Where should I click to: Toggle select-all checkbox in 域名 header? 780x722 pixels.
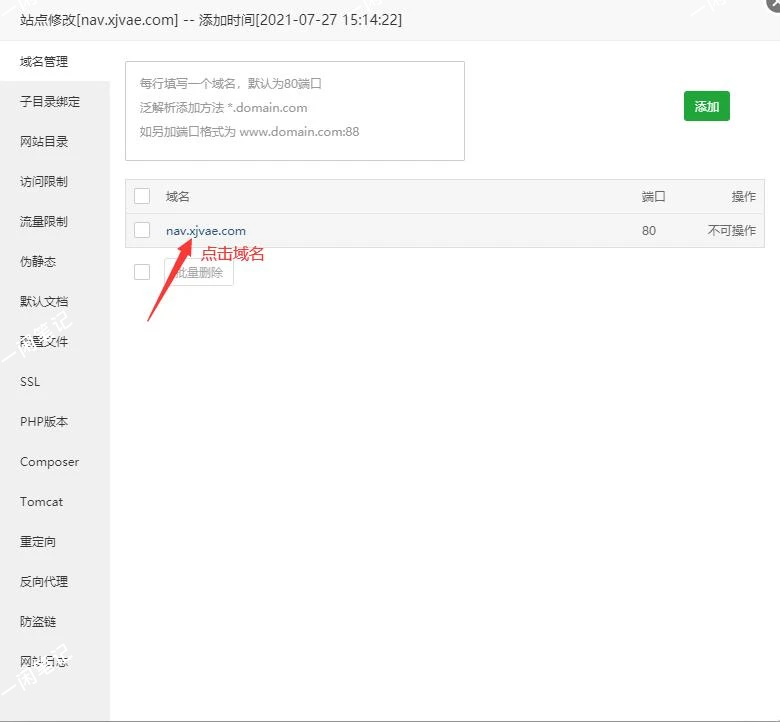click(x=142, y=196)
